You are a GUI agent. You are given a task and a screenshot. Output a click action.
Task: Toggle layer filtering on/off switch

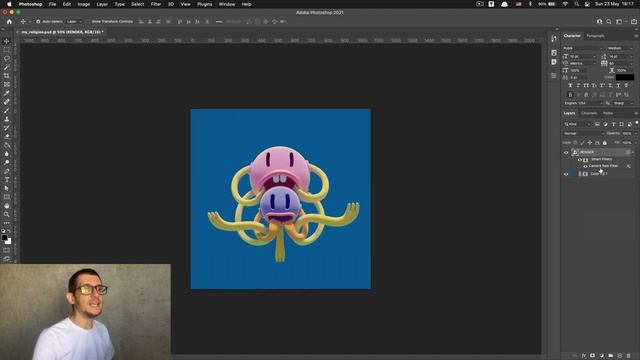[x=636, y=123]
